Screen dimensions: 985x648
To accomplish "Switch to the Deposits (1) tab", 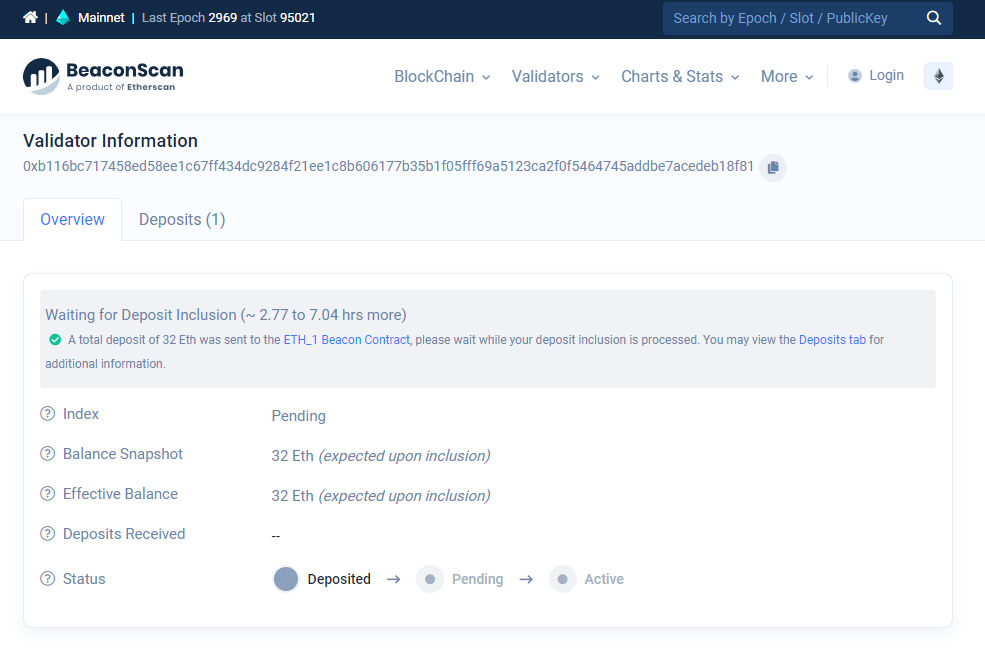I will (182, 220).
